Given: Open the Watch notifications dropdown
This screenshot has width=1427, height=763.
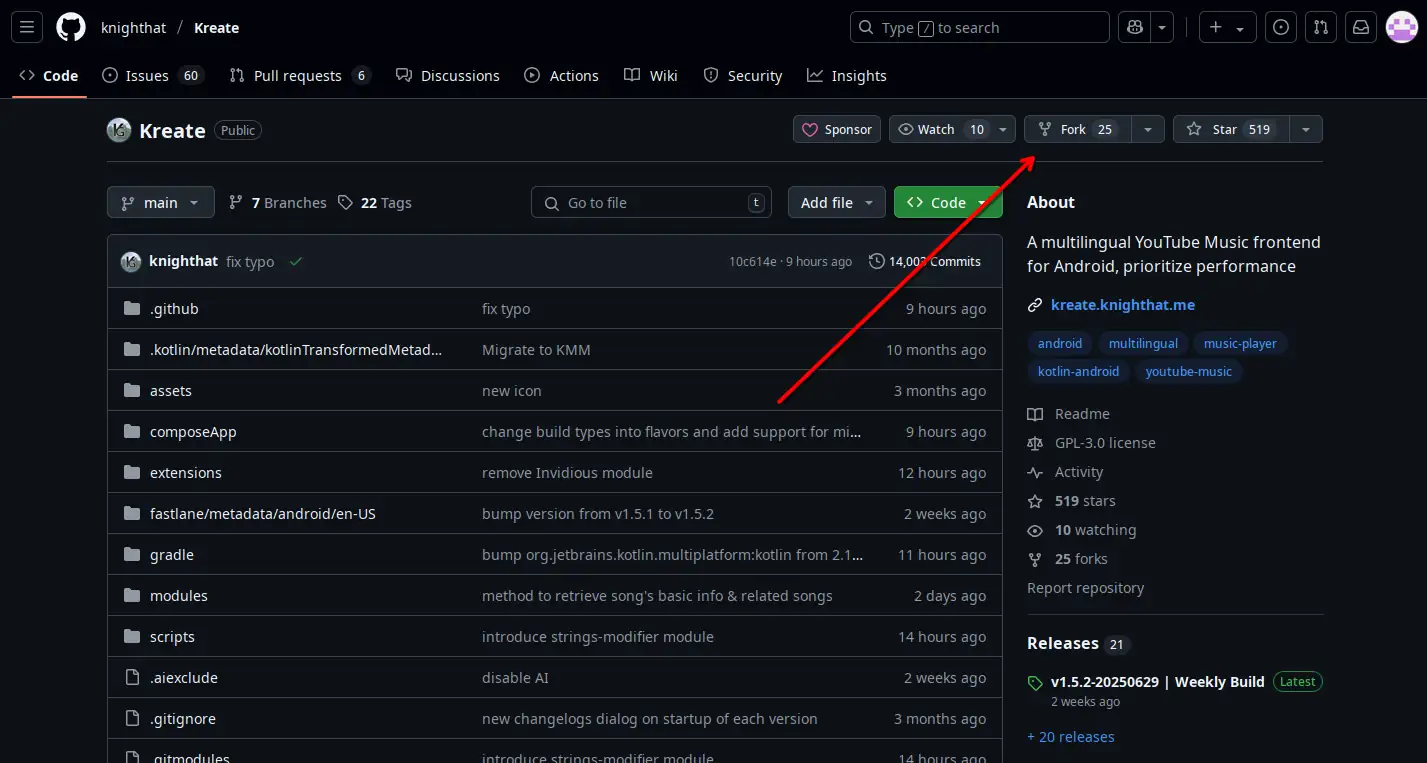Looking at the screenshot, I should coord(952,129).
